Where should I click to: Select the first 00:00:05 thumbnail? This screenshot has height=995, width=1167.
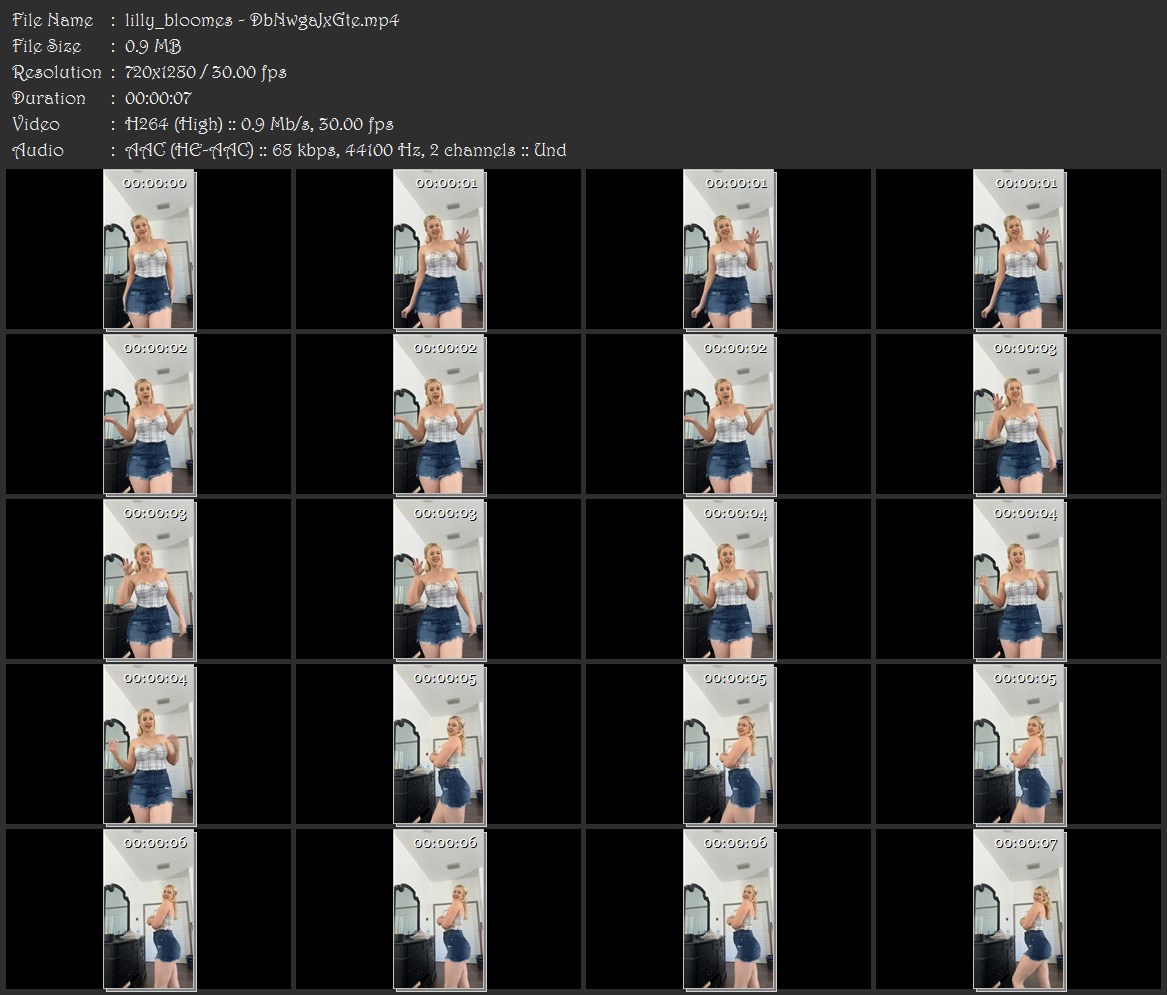439,745
